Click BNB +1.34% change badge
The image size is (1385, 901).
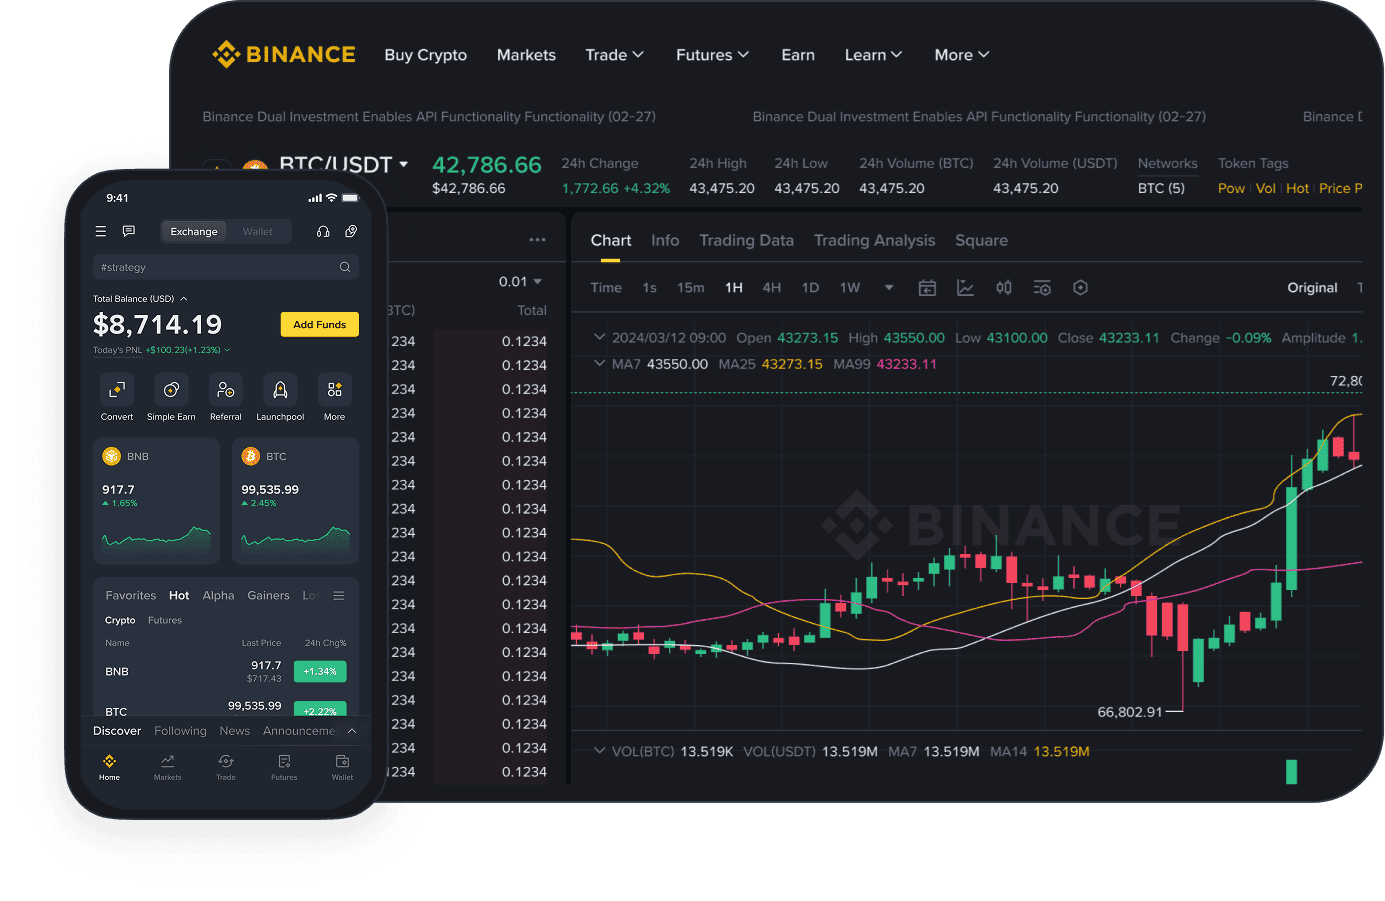click(x=320, y=672)
